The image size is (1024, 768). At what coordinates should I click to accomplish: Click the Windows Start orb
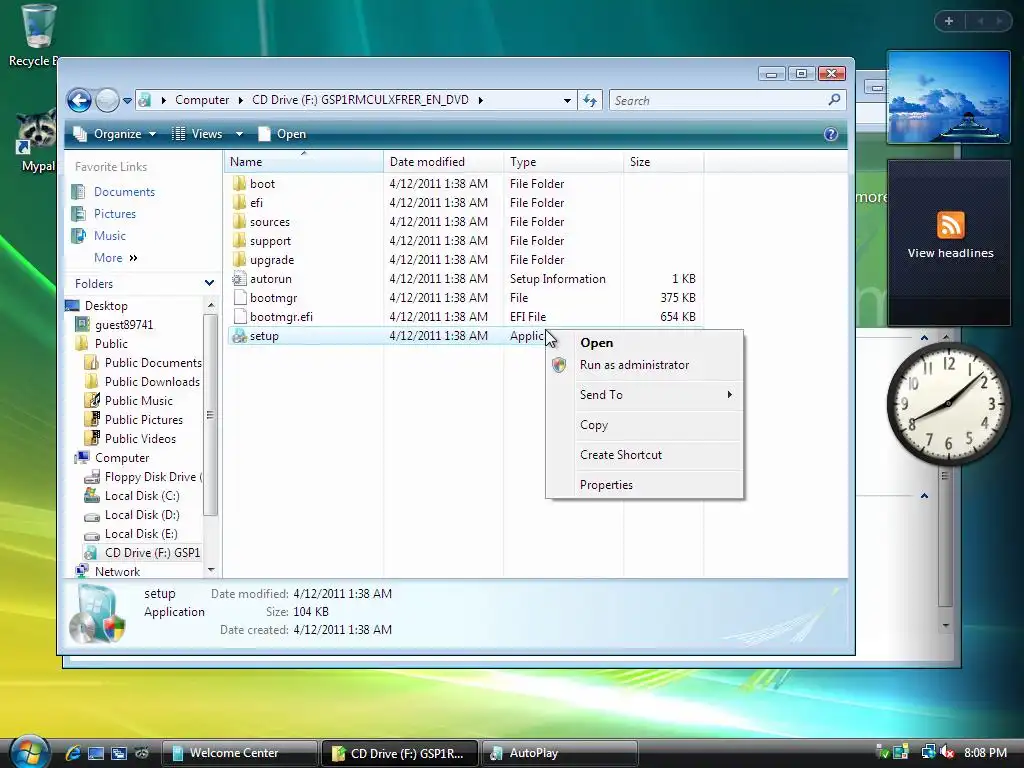coord(29,751)
